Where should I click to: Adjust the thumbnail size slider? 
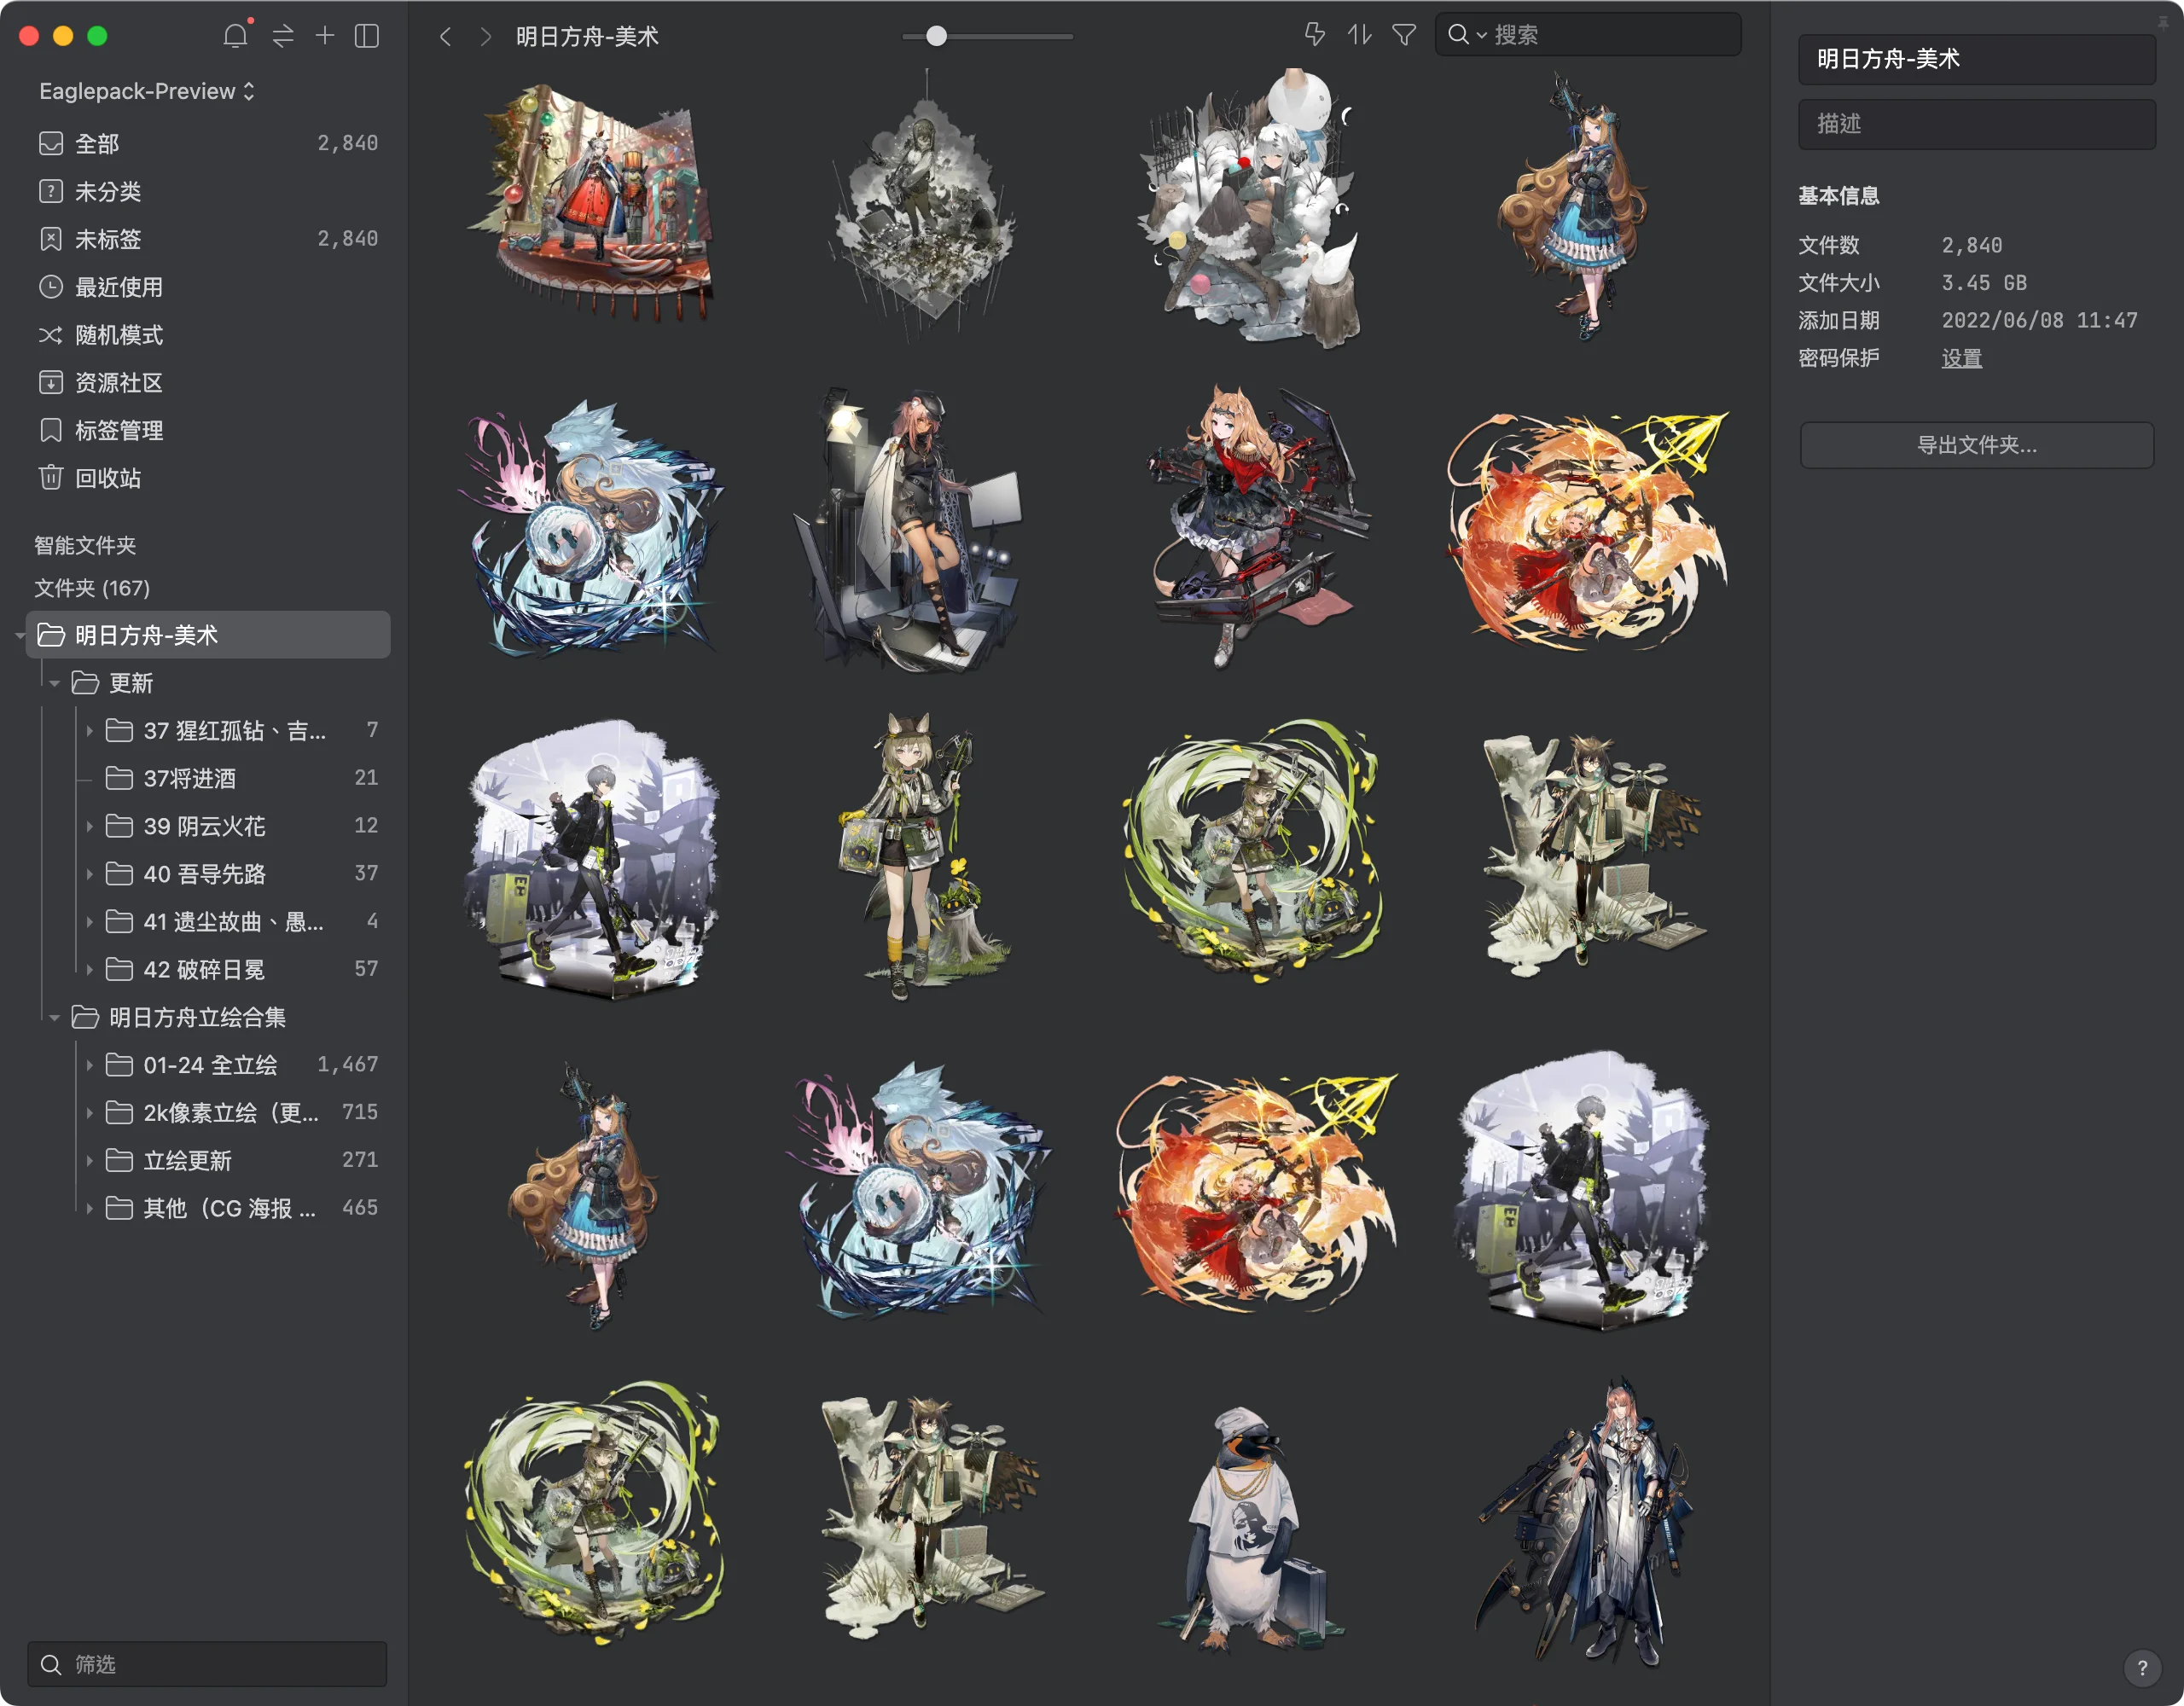click(936, 36)
